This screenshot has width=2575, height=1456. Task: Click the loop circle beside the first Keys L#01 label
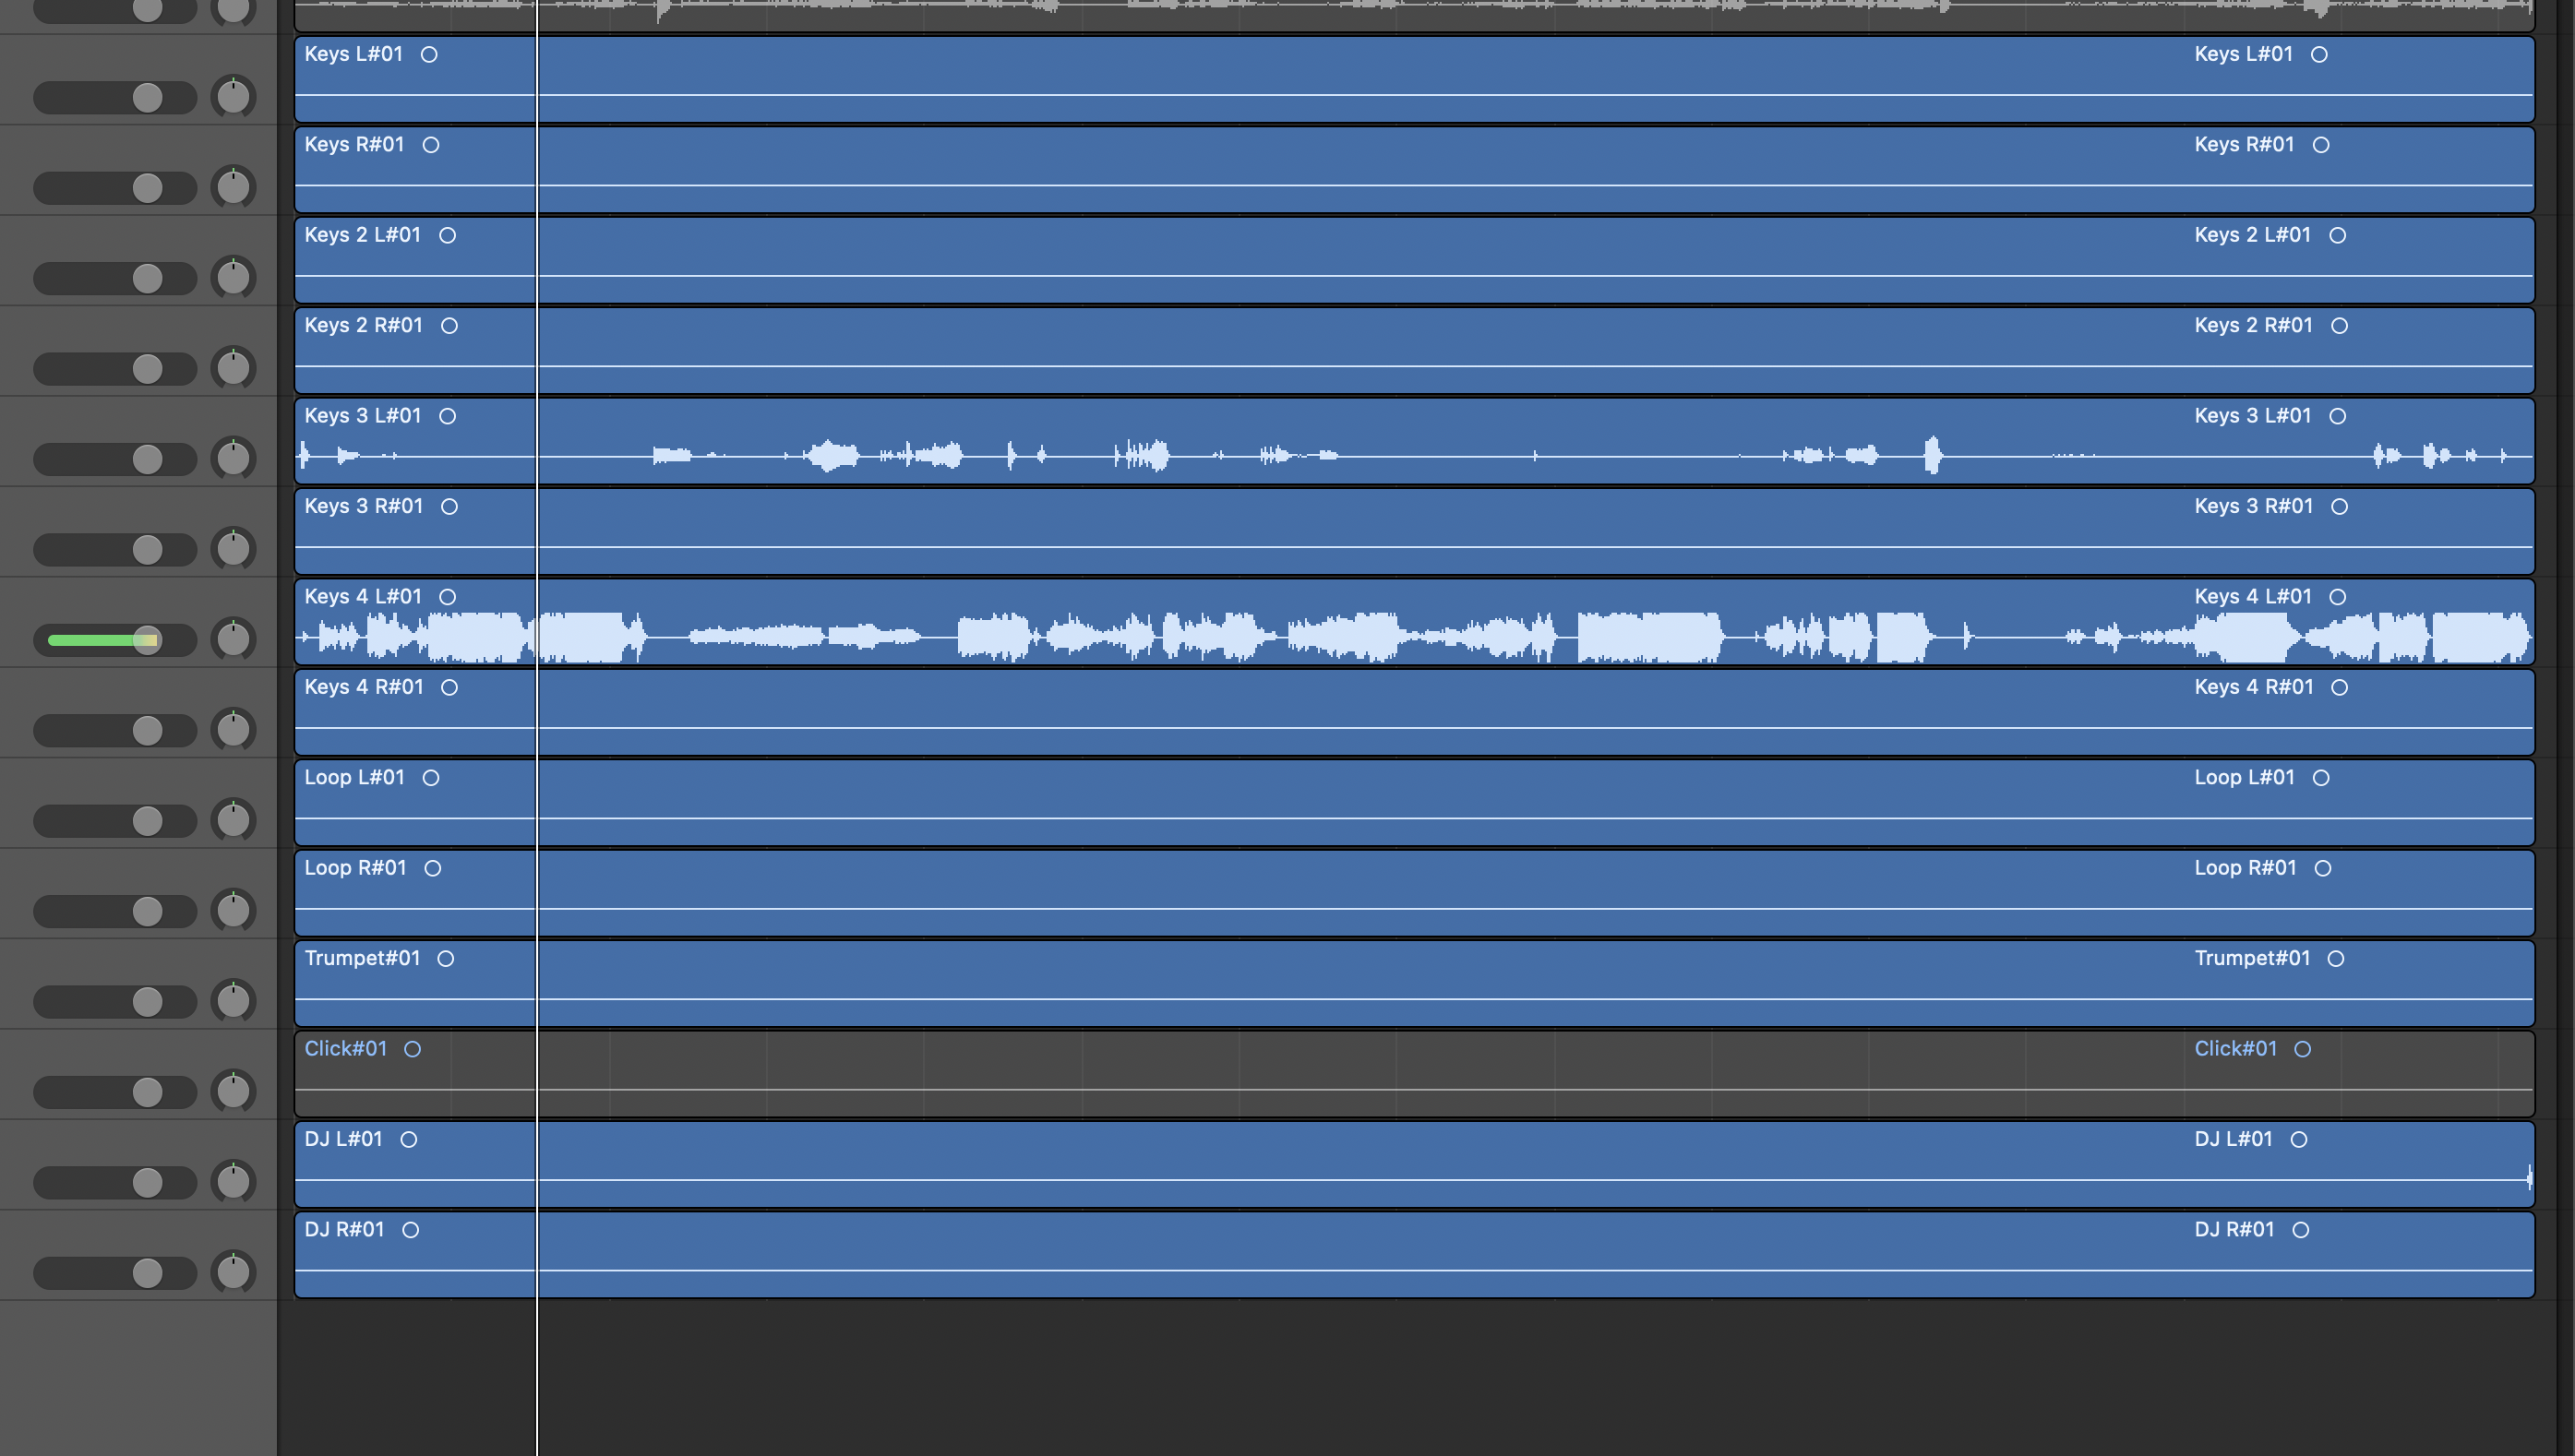pyautogui.click(x=429, y=55)
